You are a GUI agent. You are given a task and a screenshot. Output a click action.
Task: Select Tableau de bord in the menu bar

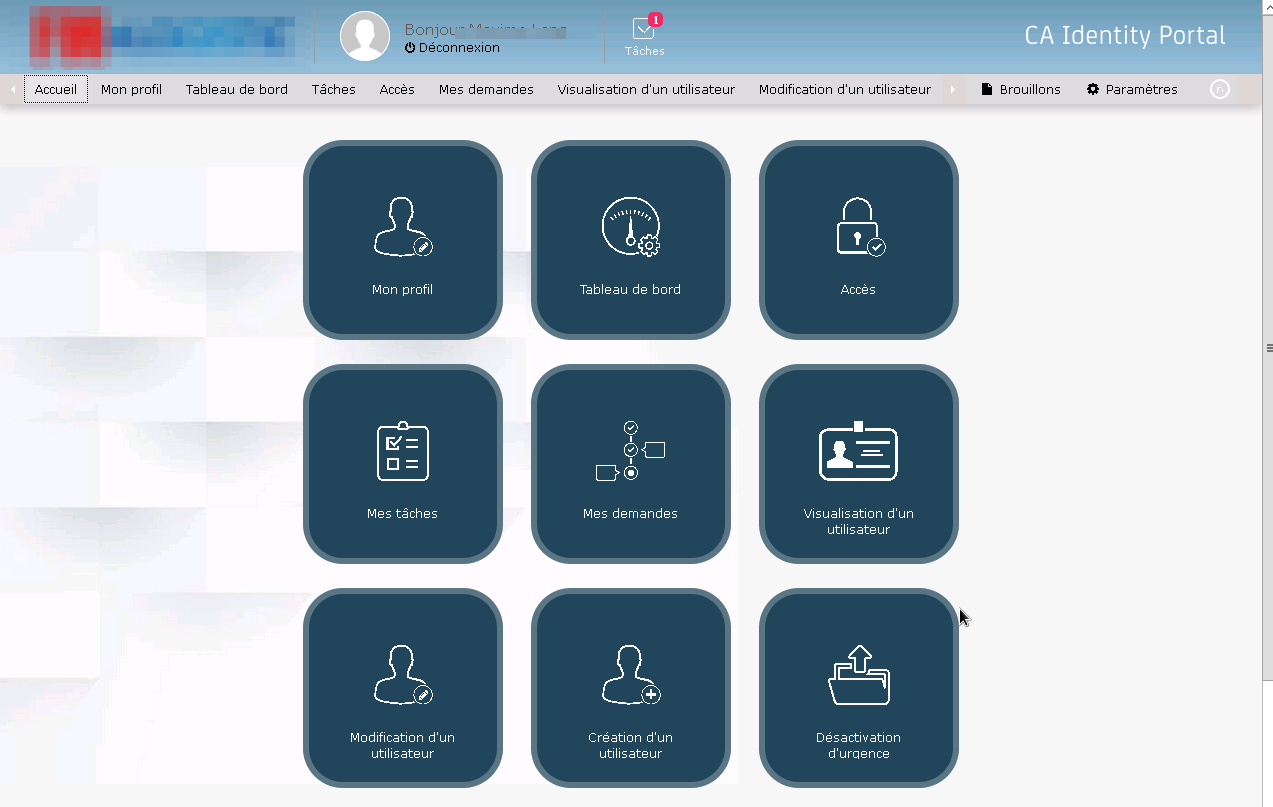coord(237,89)
